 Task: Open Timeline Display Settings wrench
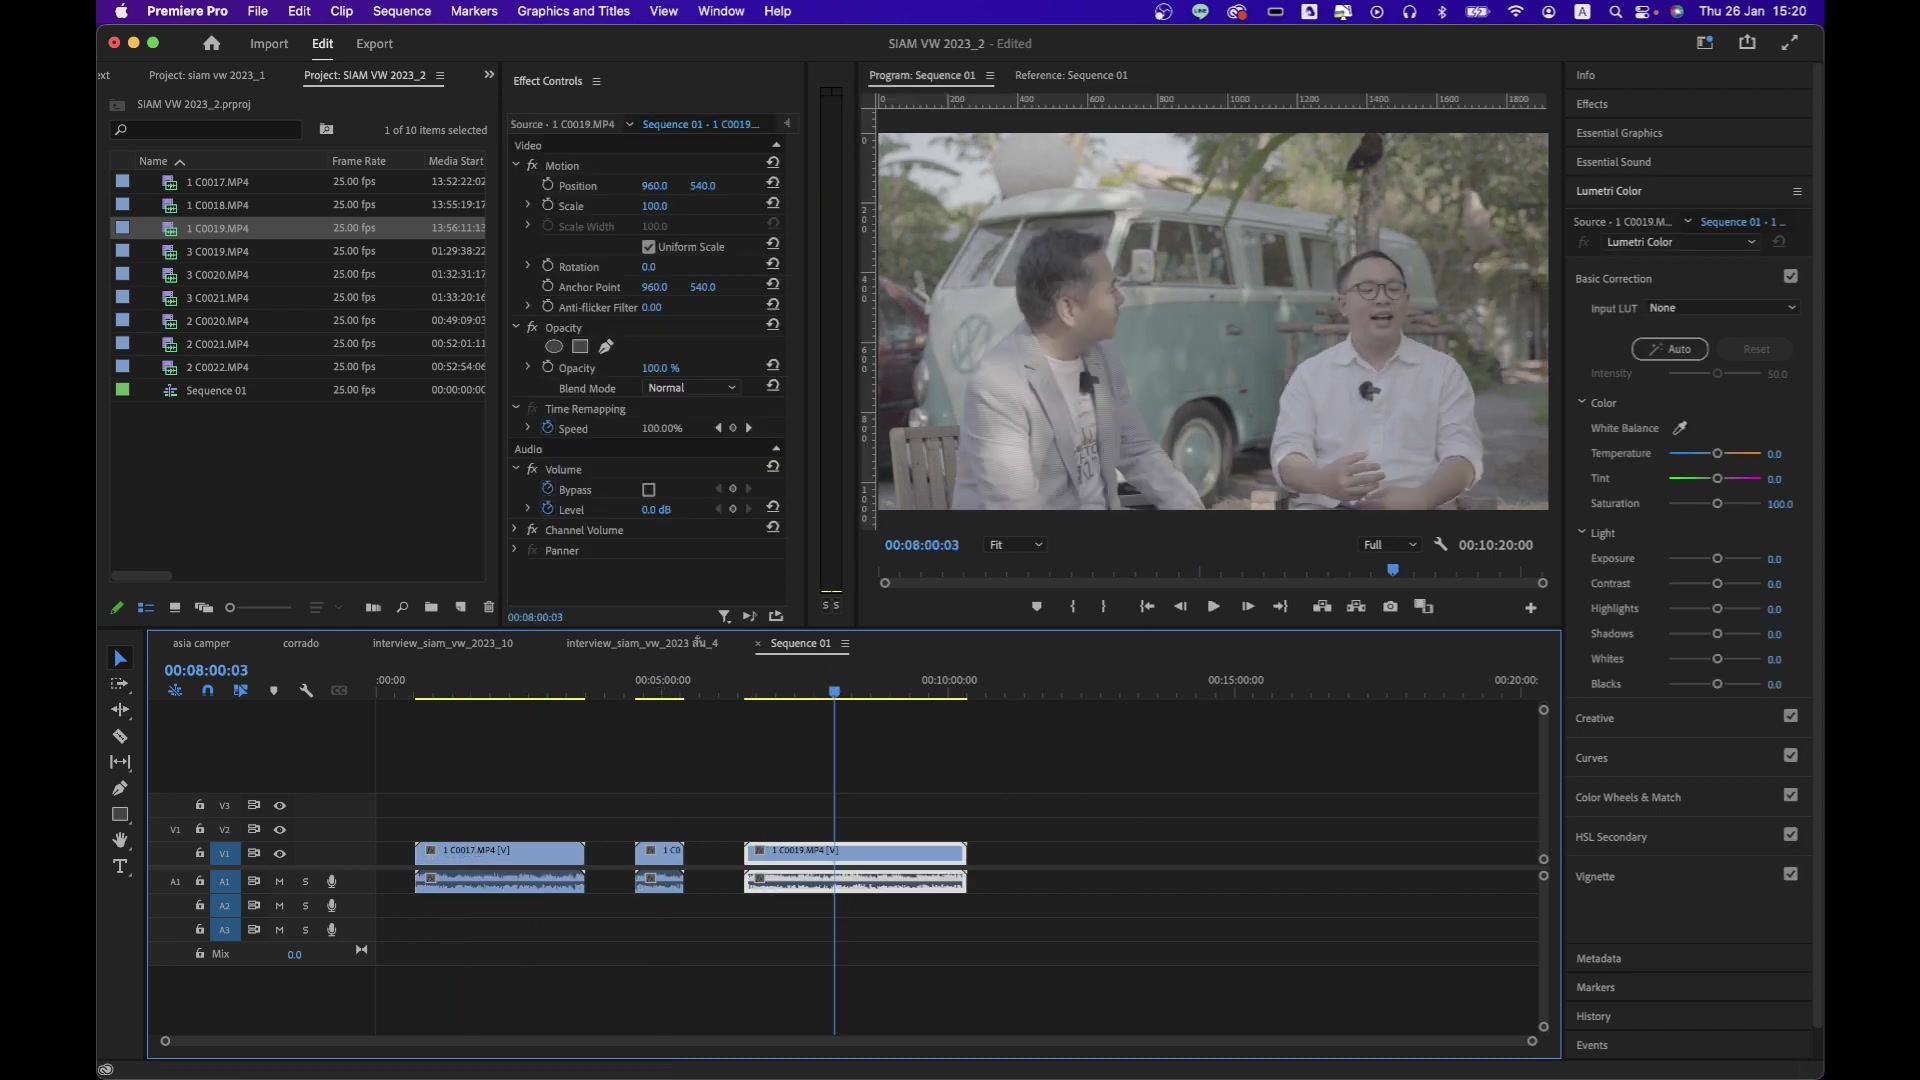pos(306,690)
